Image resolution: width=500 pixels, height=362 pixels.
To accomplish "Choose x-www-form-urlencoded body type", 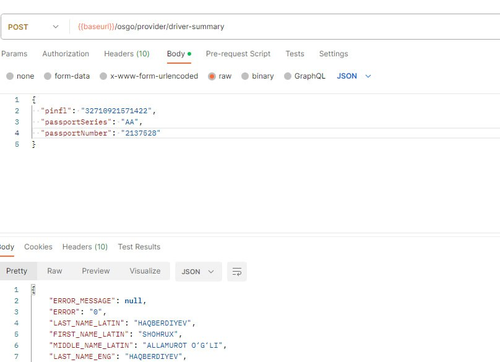I will [149, 76].
